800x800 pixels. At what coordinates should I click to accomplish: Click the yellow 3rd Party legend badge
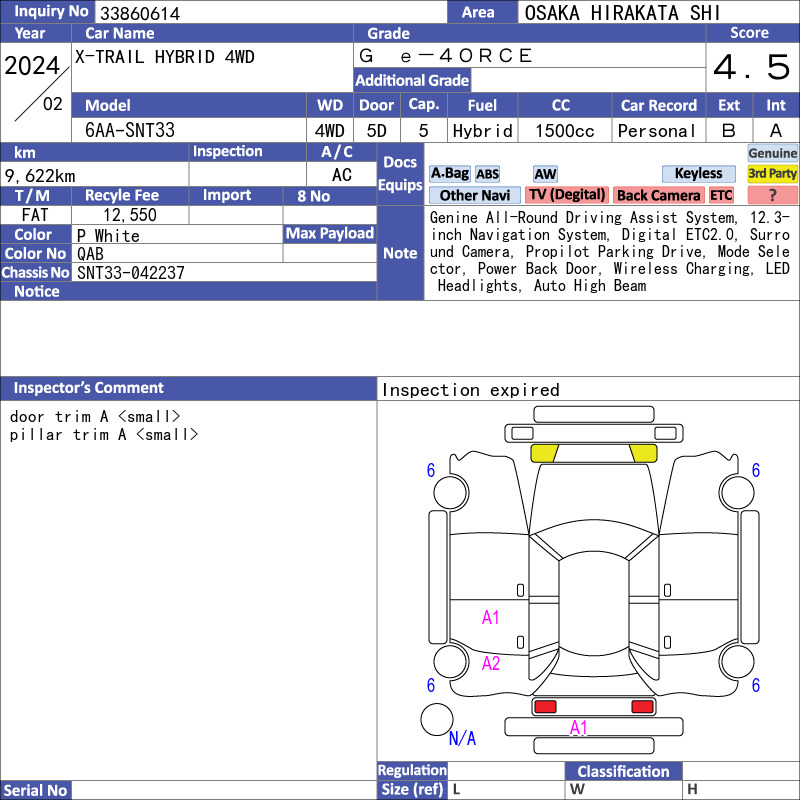click(x=772, y=173)
